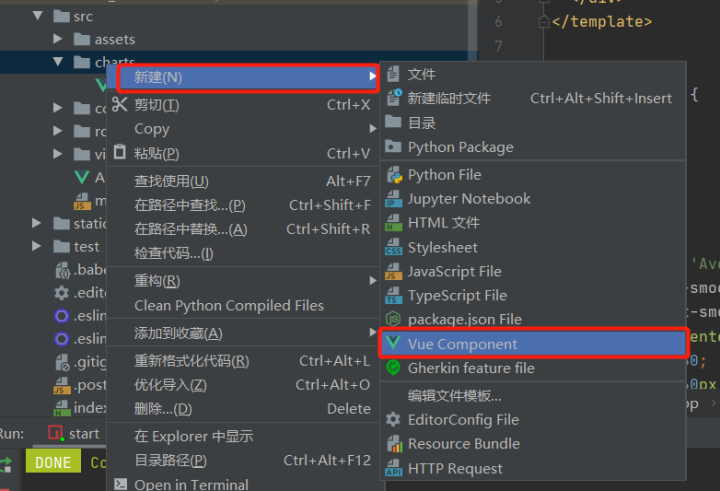This screenshot has width=720, height=491.
Task: Click the 目录 folder icon
Action: (393, 122)
